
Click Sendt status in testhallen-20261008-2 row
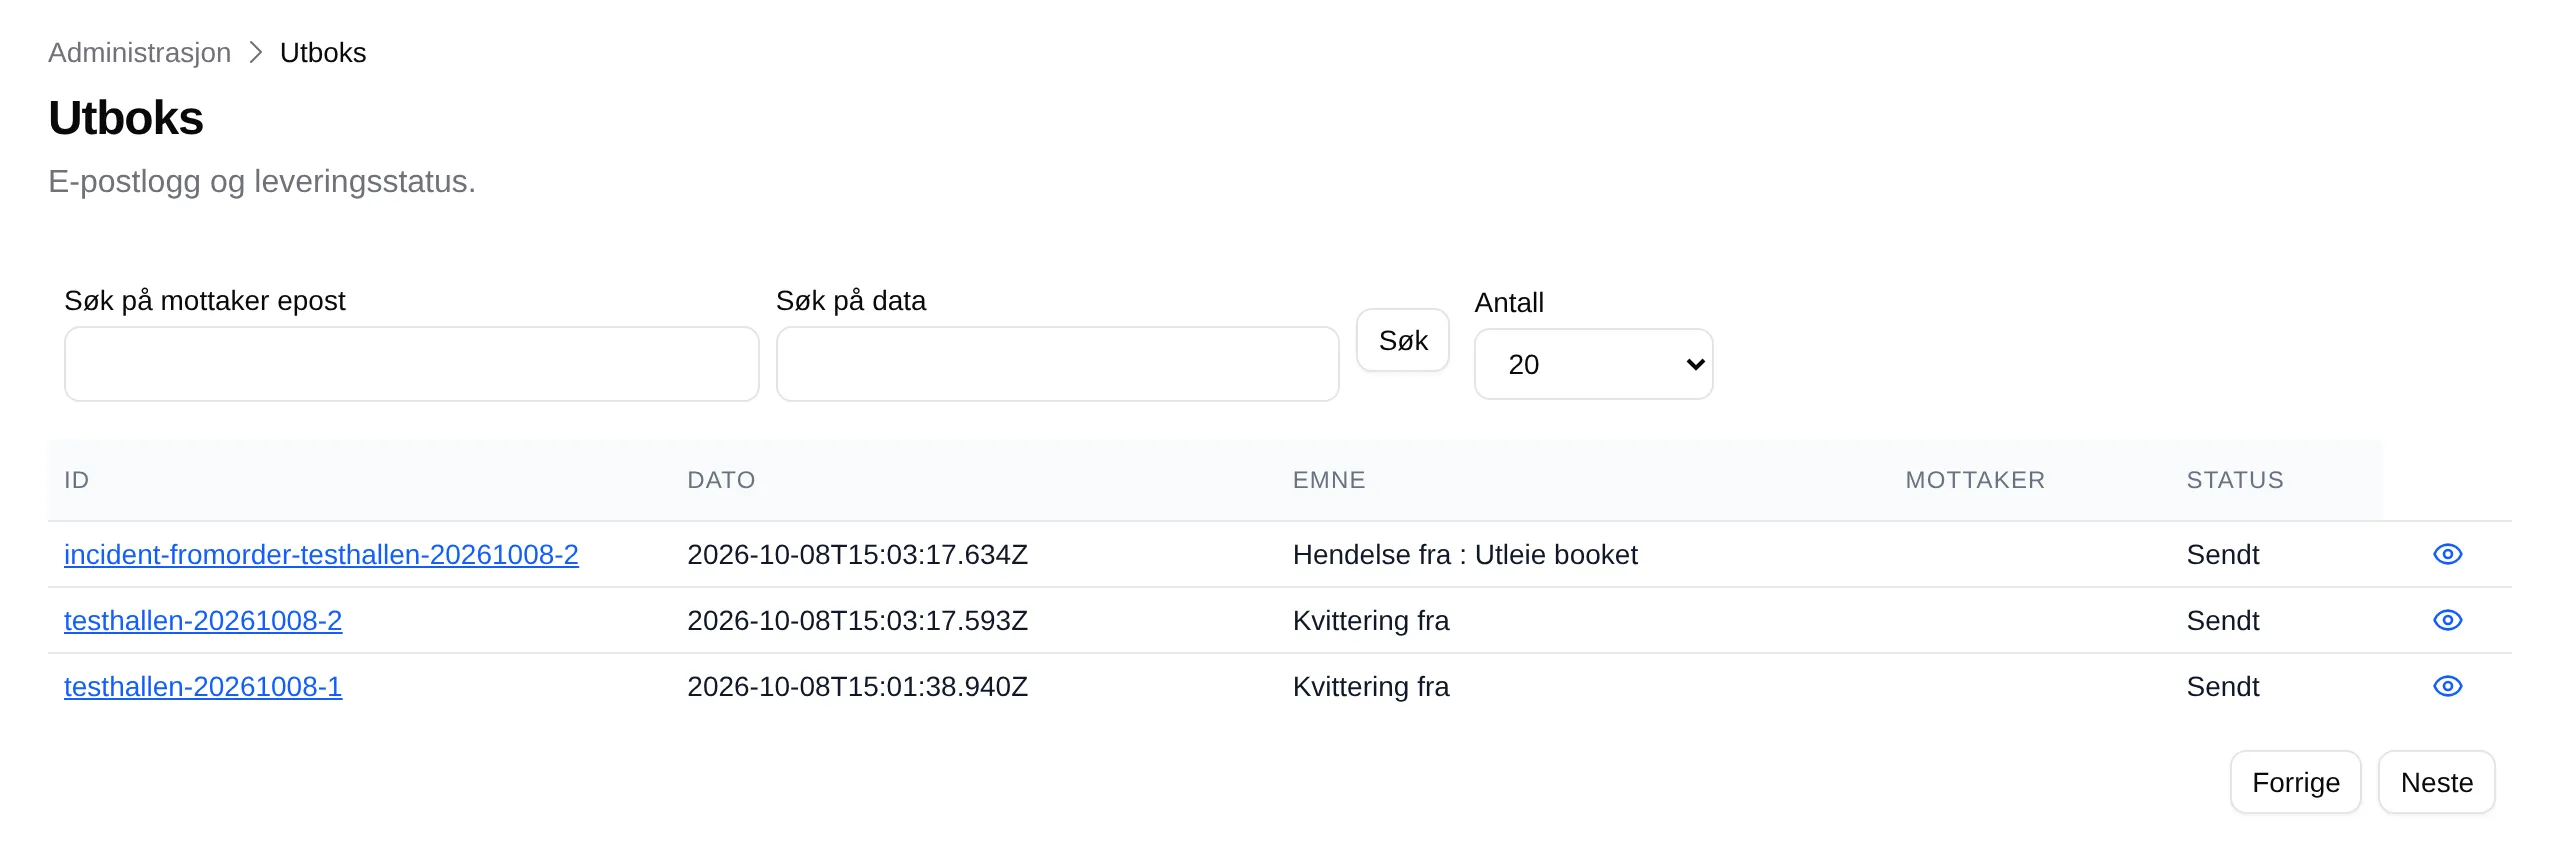pyautogui.click(x=2222, y=620)
